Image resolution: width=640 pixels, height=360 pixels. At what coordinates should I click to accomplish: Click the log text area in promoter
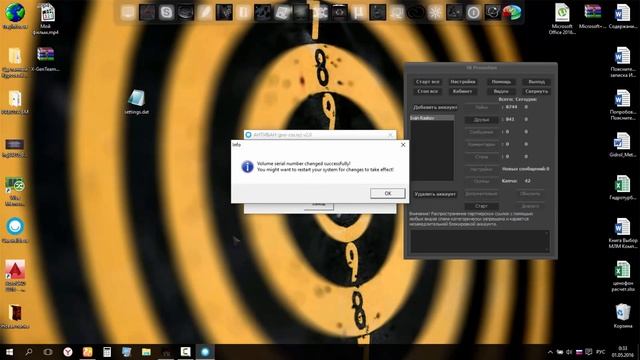pyautogui.click(x=480, y=241)
